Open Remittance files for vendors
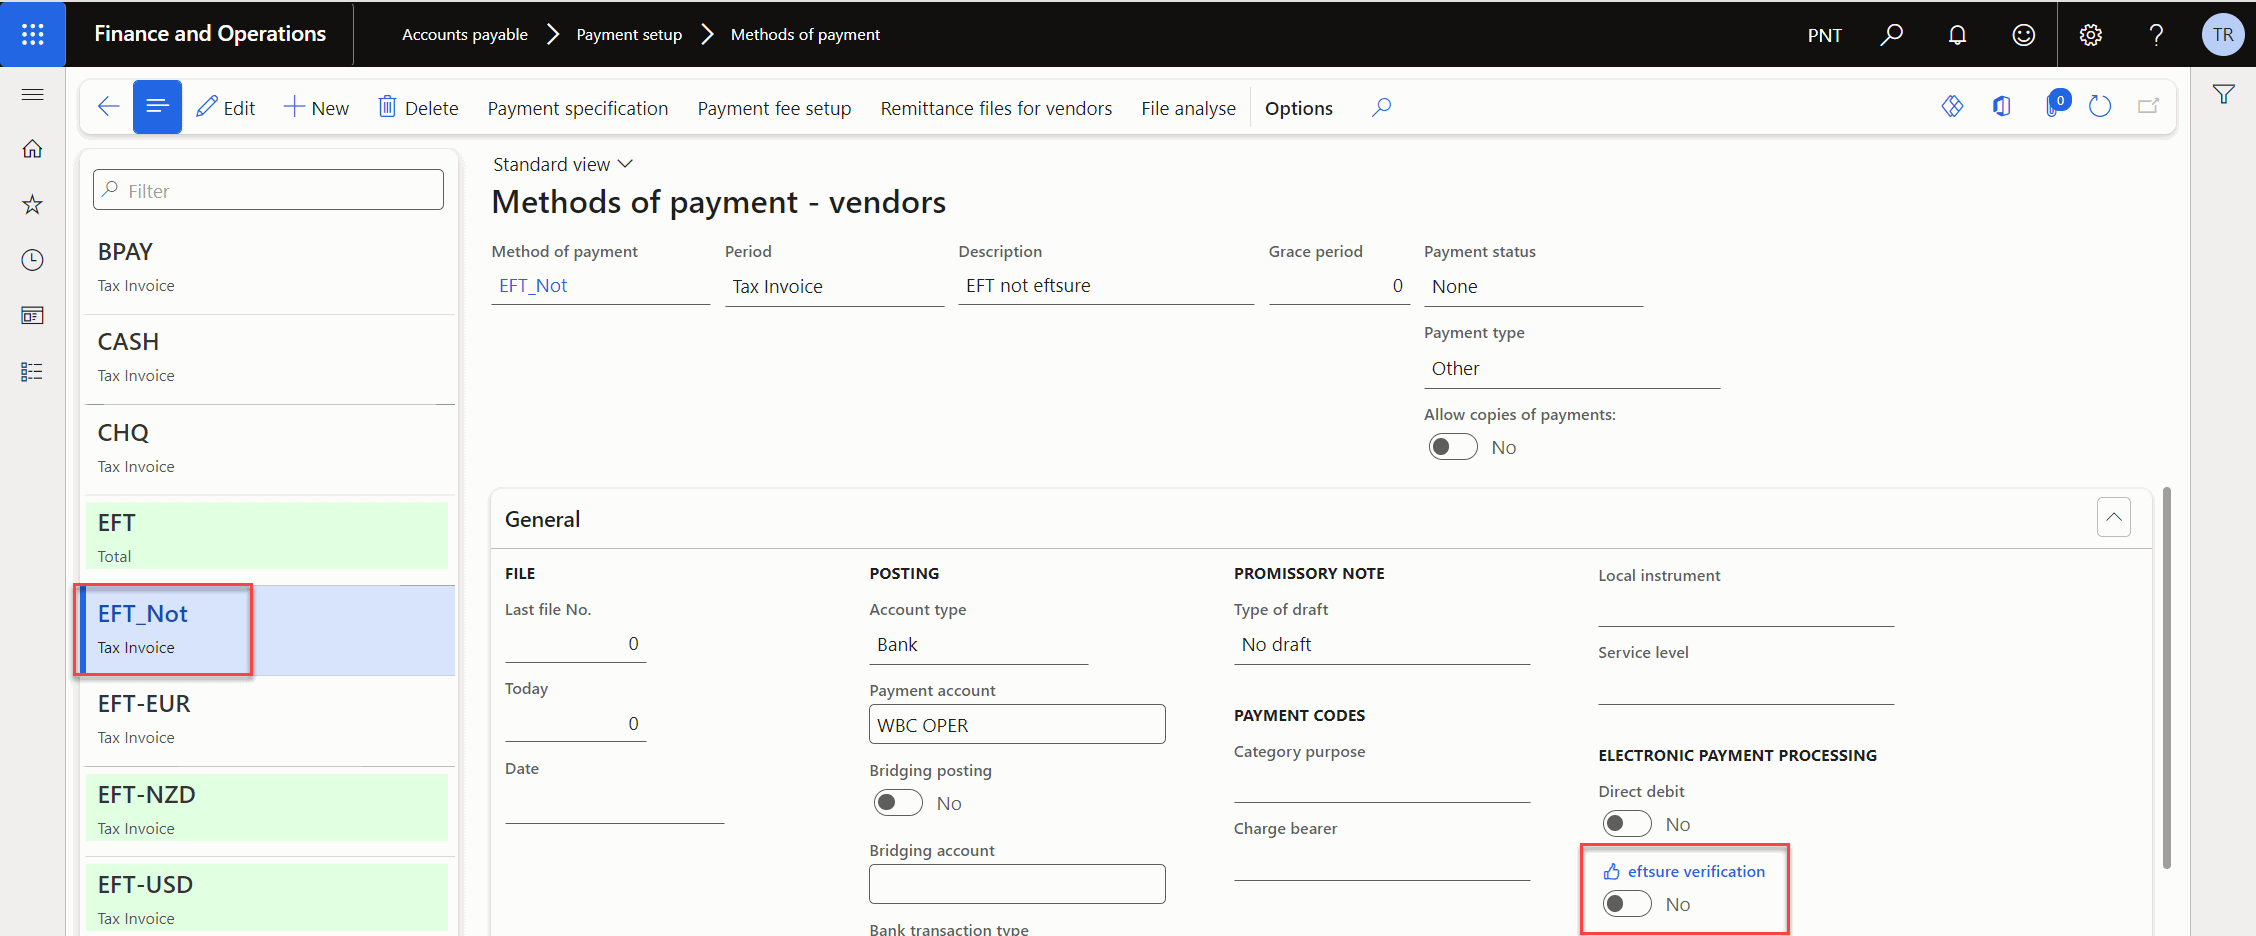Screen dimensions: 2256x936 click(996, 108)
